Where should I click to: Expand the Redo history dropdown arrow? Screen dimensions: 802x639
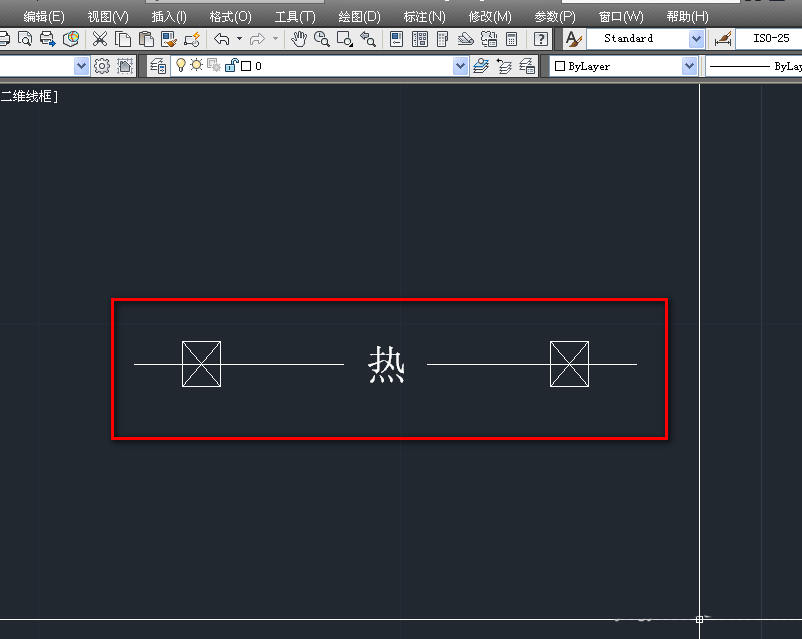pos(275,39)
